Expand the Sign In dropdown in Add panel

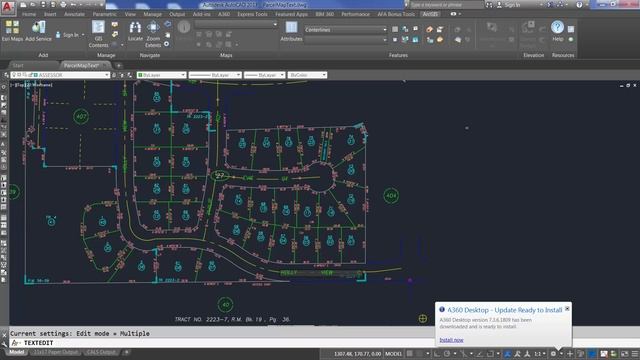point(83,35)
